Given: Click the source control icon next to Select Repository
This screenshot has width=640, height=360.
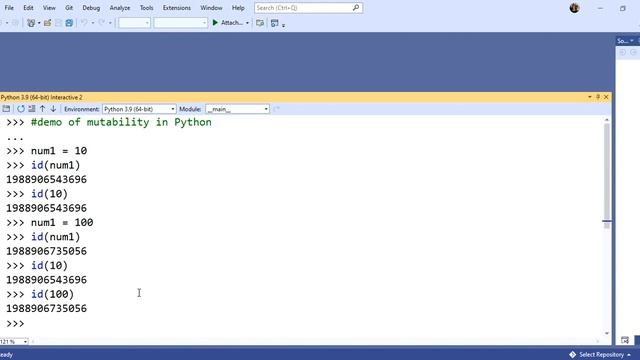Looking at the screenshot, I should (573, 355).
